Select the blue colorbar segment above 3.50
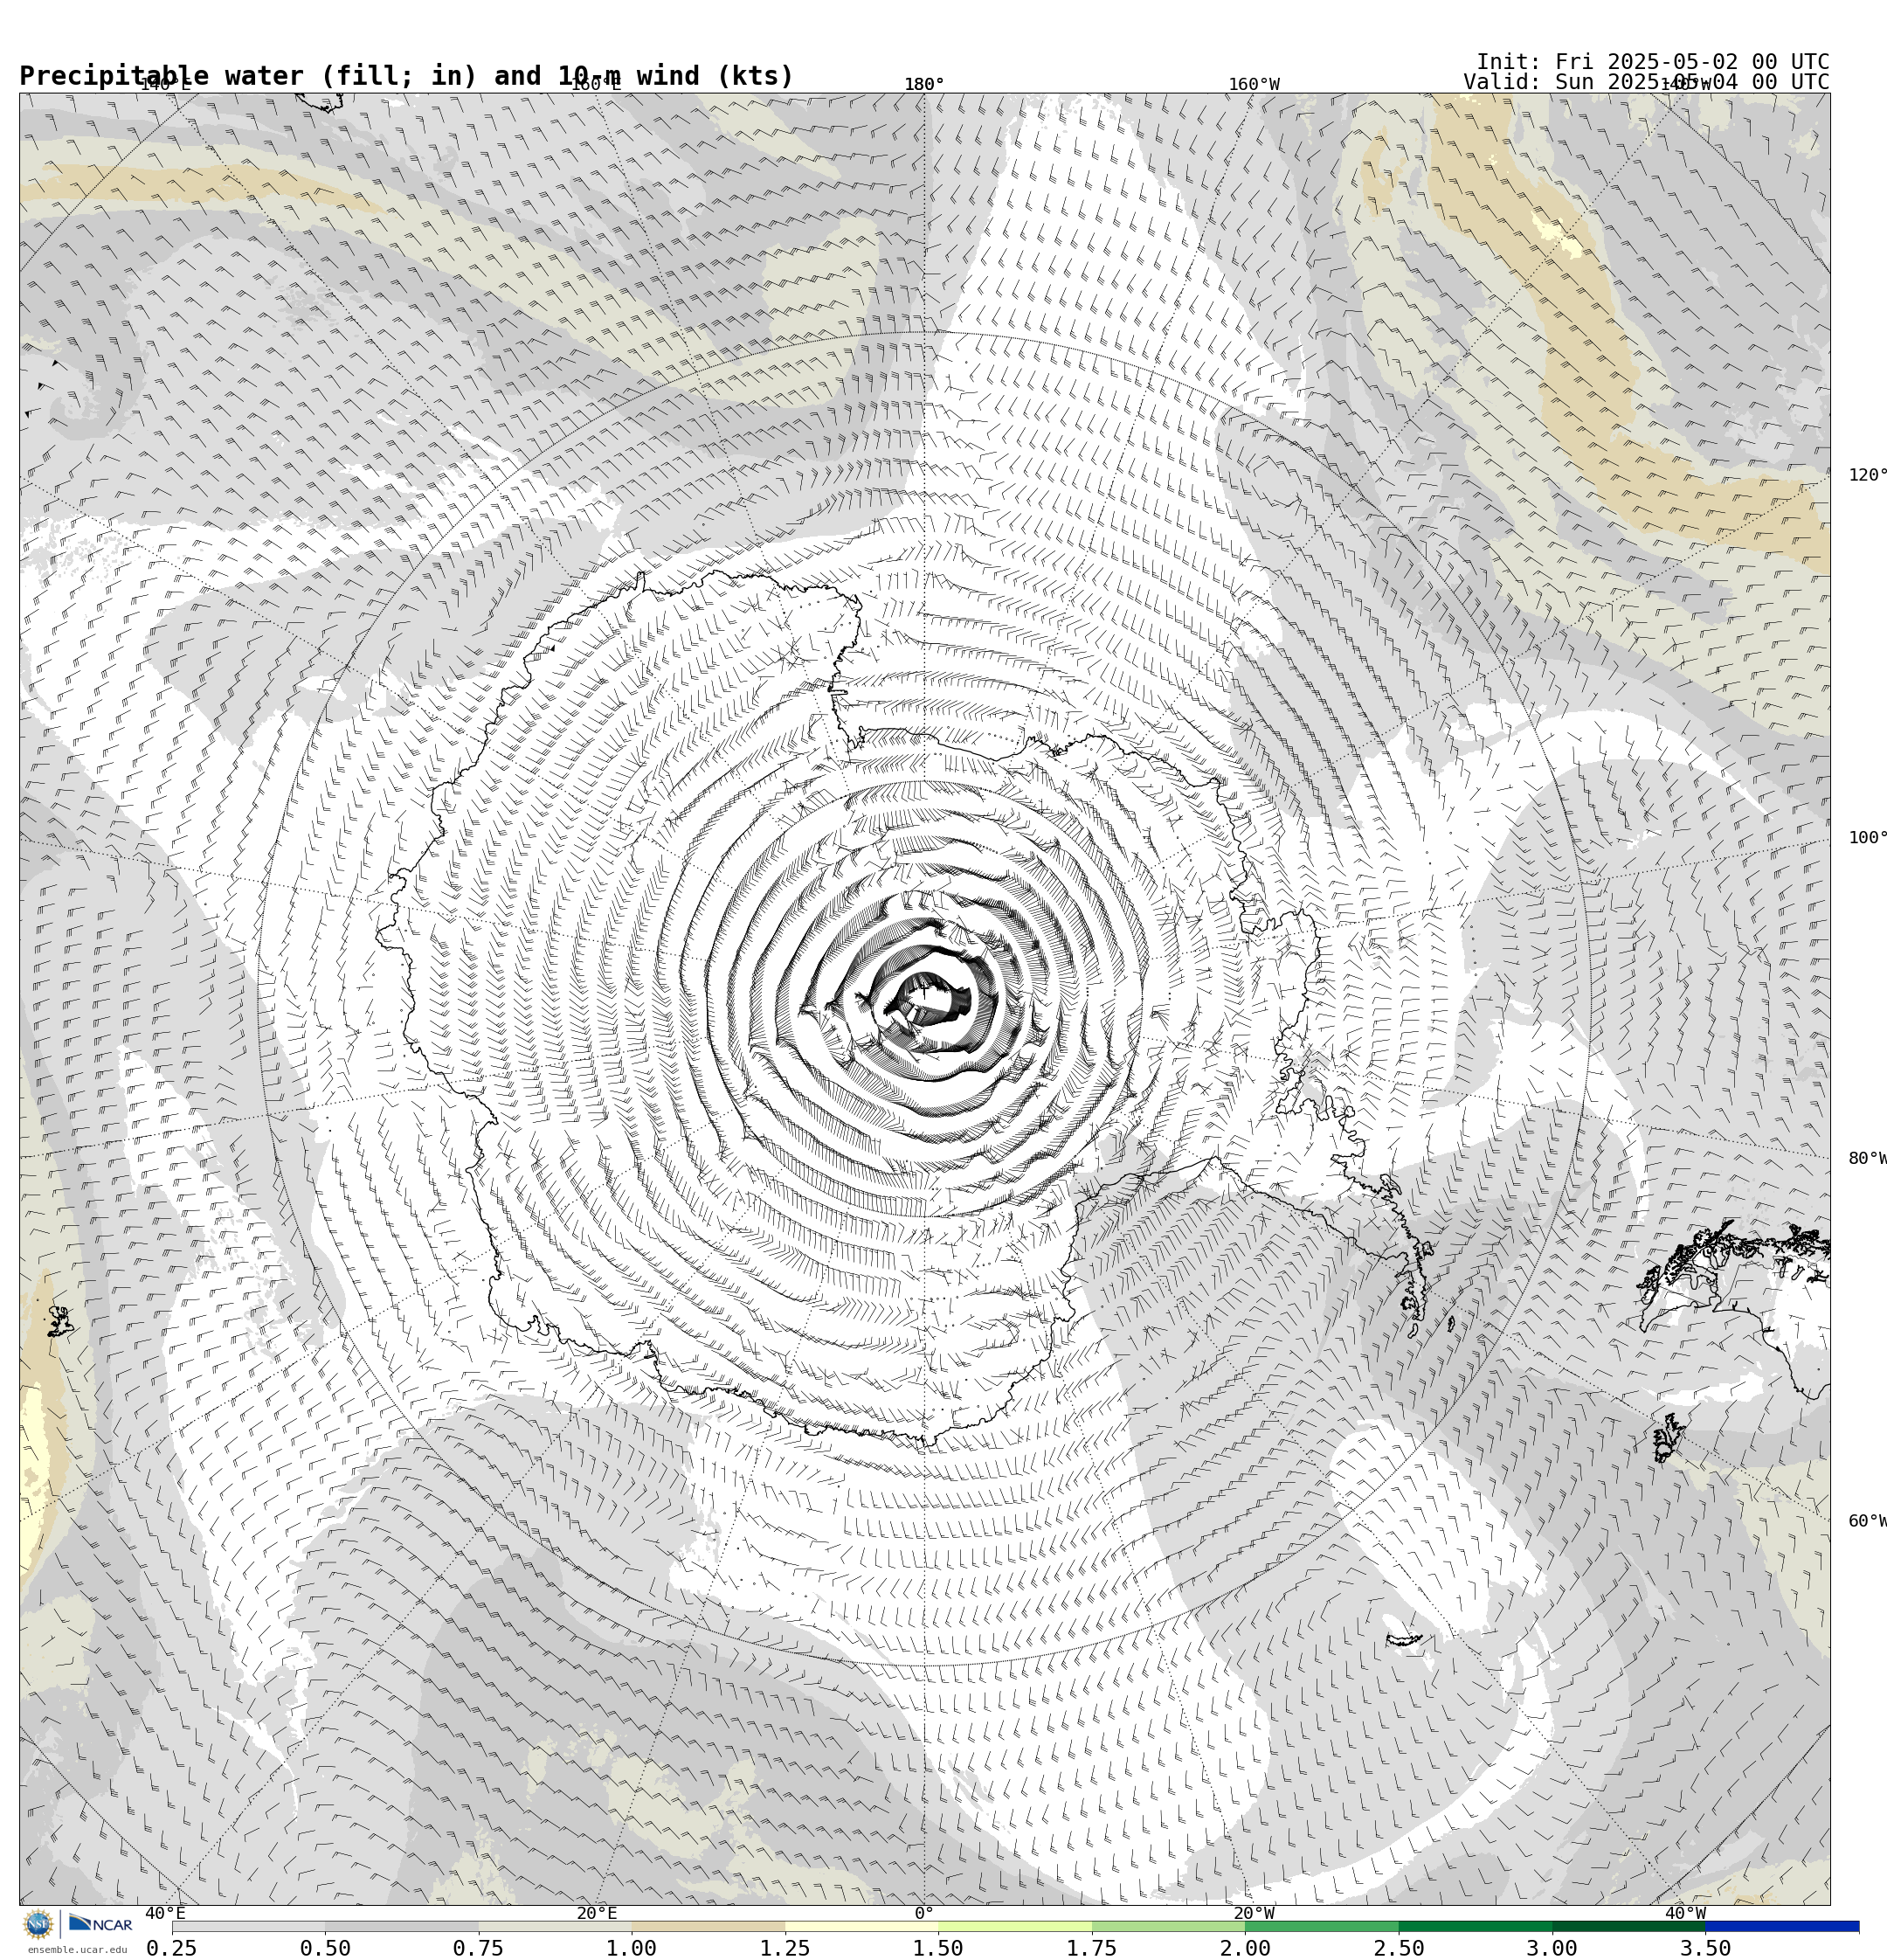Image resolution: width=1887 pixels, height=1960 pixels. [1782, 1926]
